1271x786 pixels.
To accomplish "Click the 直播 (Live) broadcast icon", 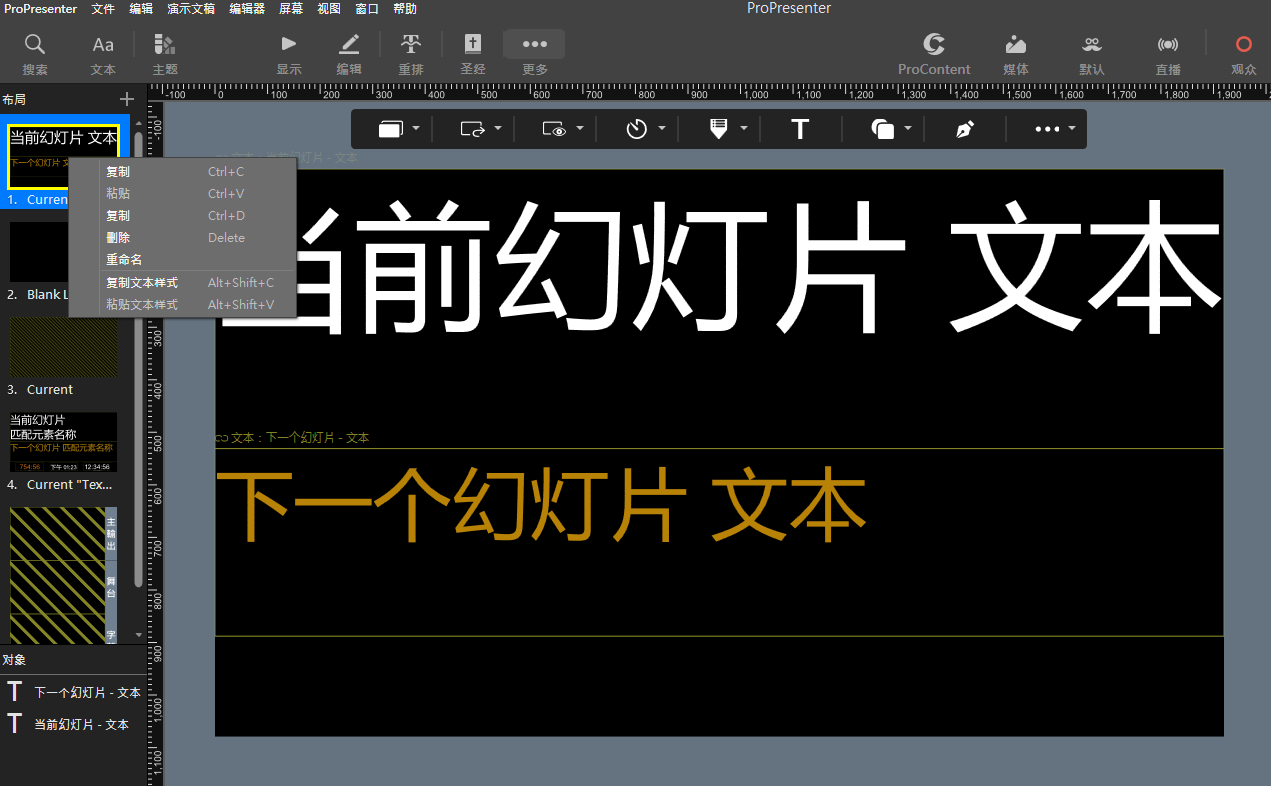I will pos(1167,53).
